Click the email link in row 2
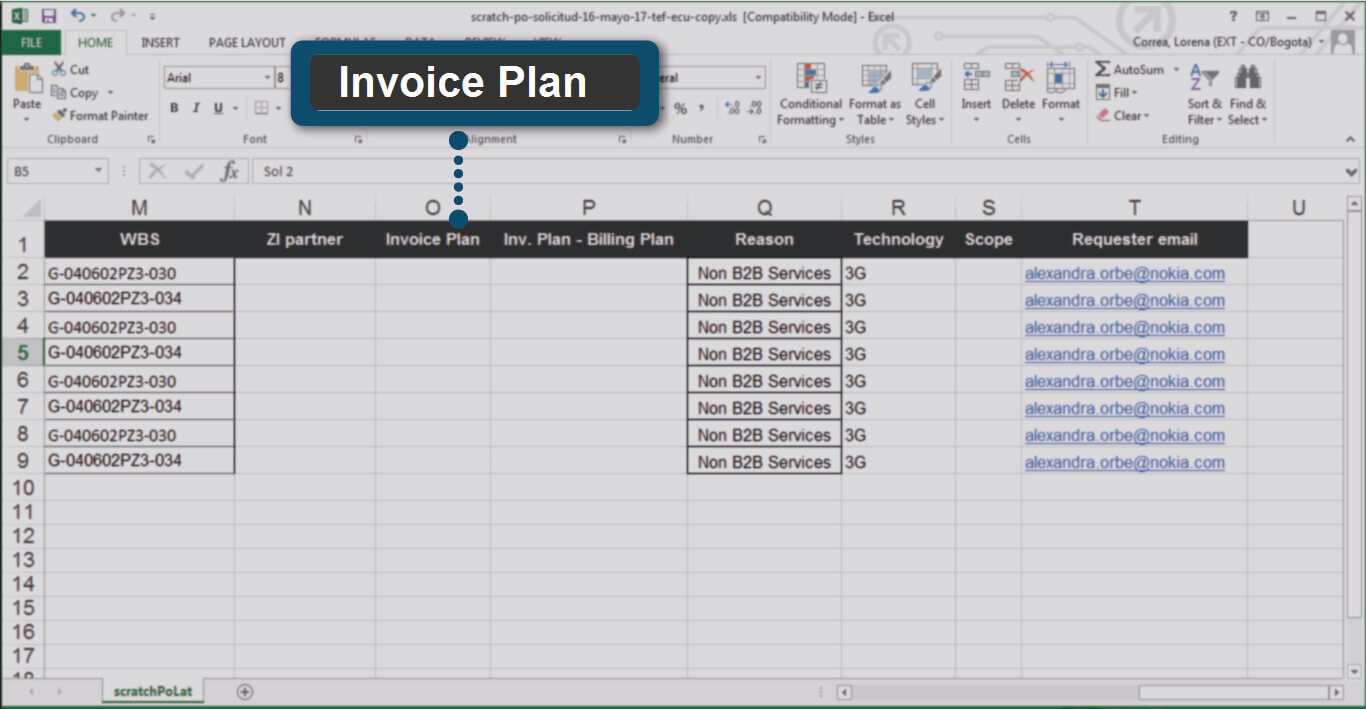 1124,274
